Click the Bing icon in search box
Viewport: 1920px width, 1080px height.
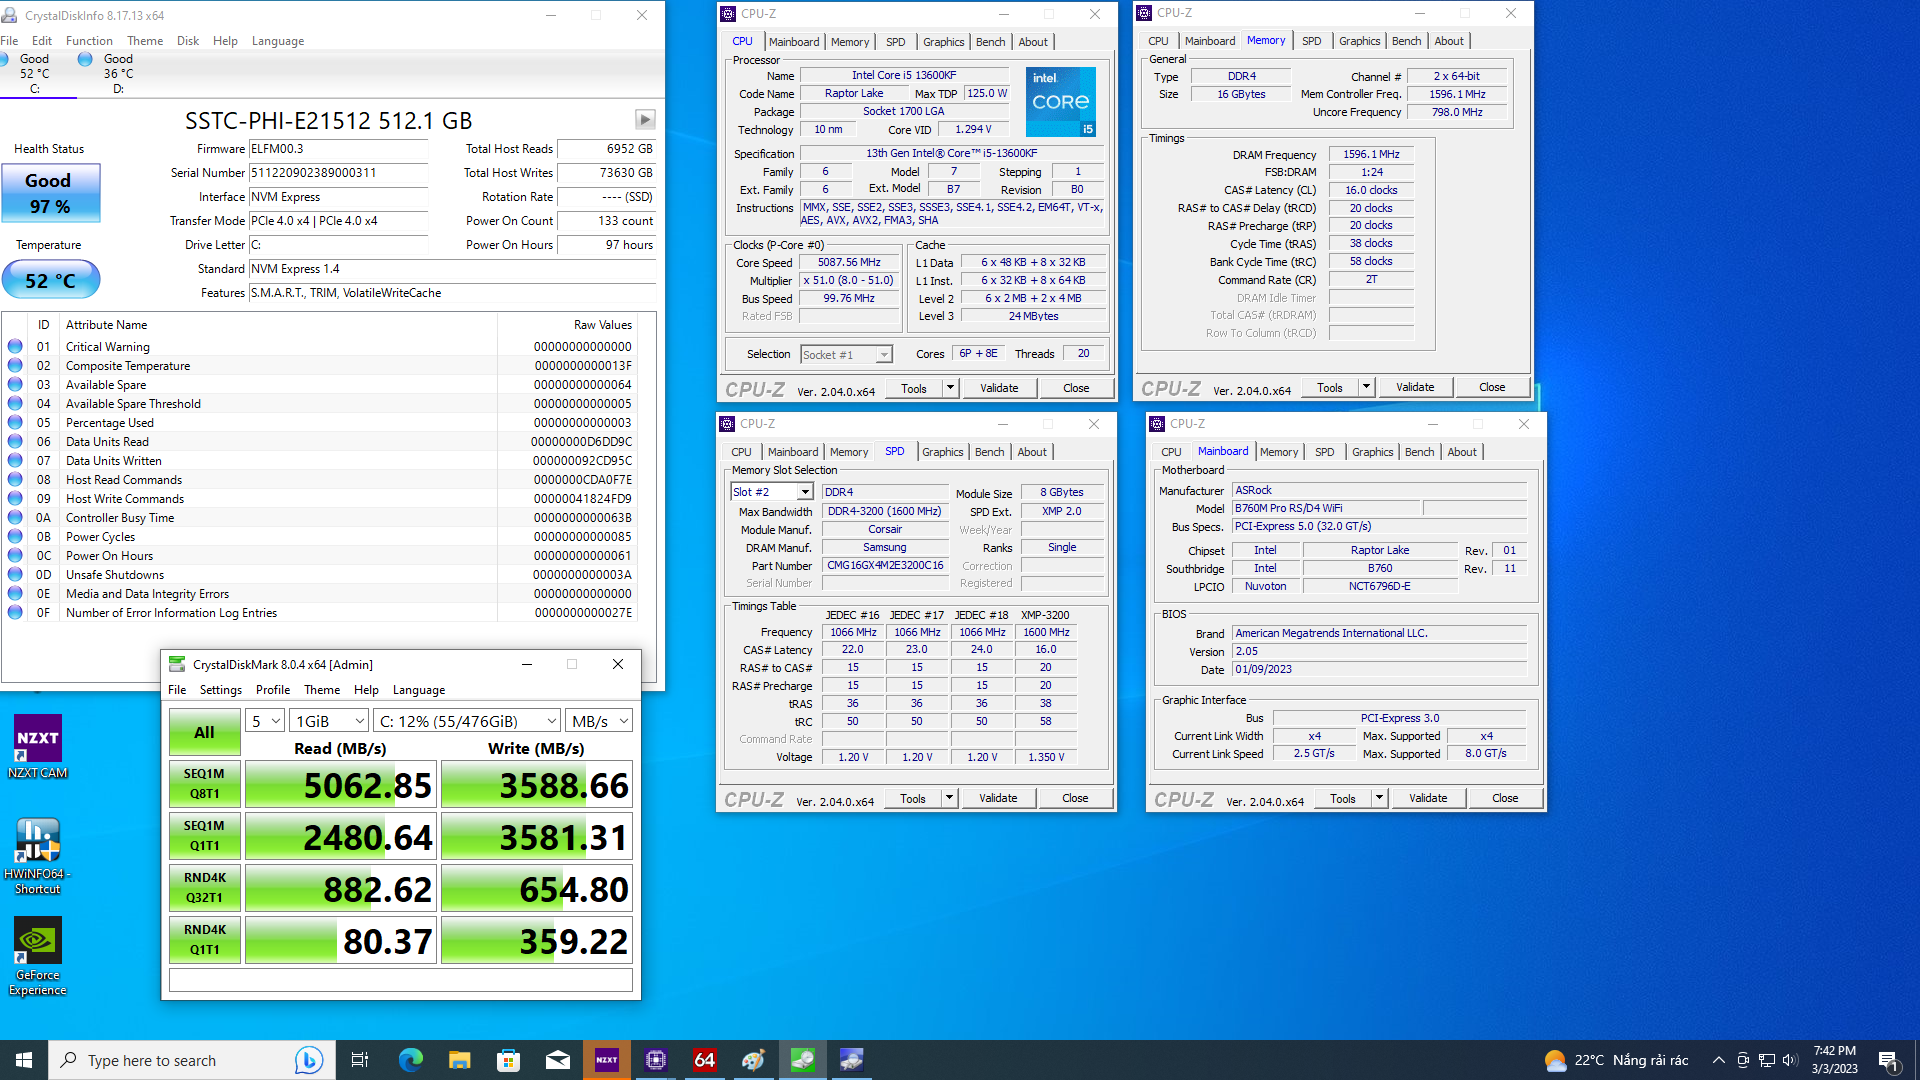click(x=308, y=1060)
